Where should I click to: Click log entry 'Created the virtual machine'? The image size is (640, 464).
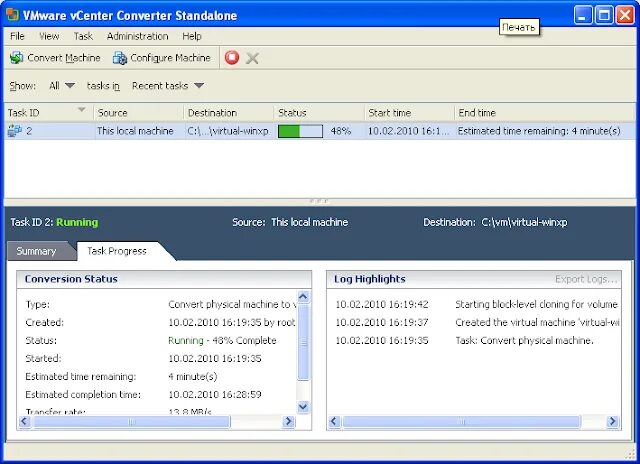click(x=537, y=322)
